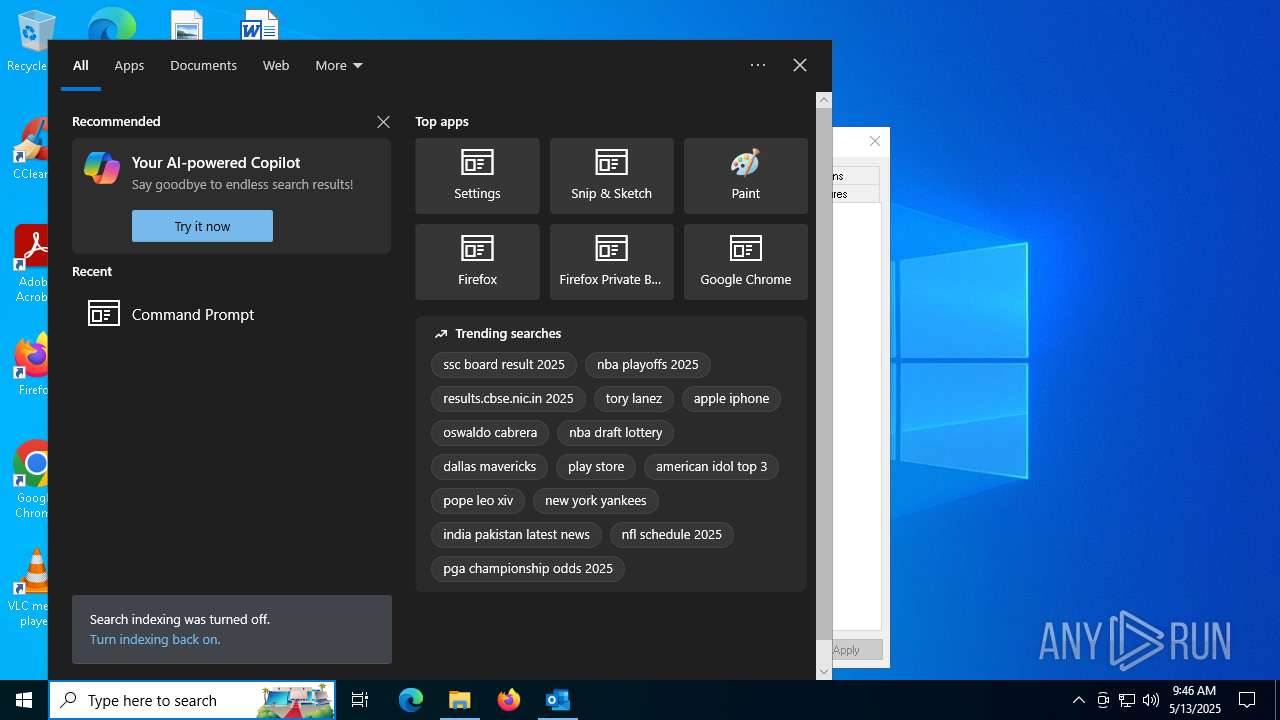This screenshot has height=720, width=1280.
Task: Click Try it now button
Action: pos(202,226)
